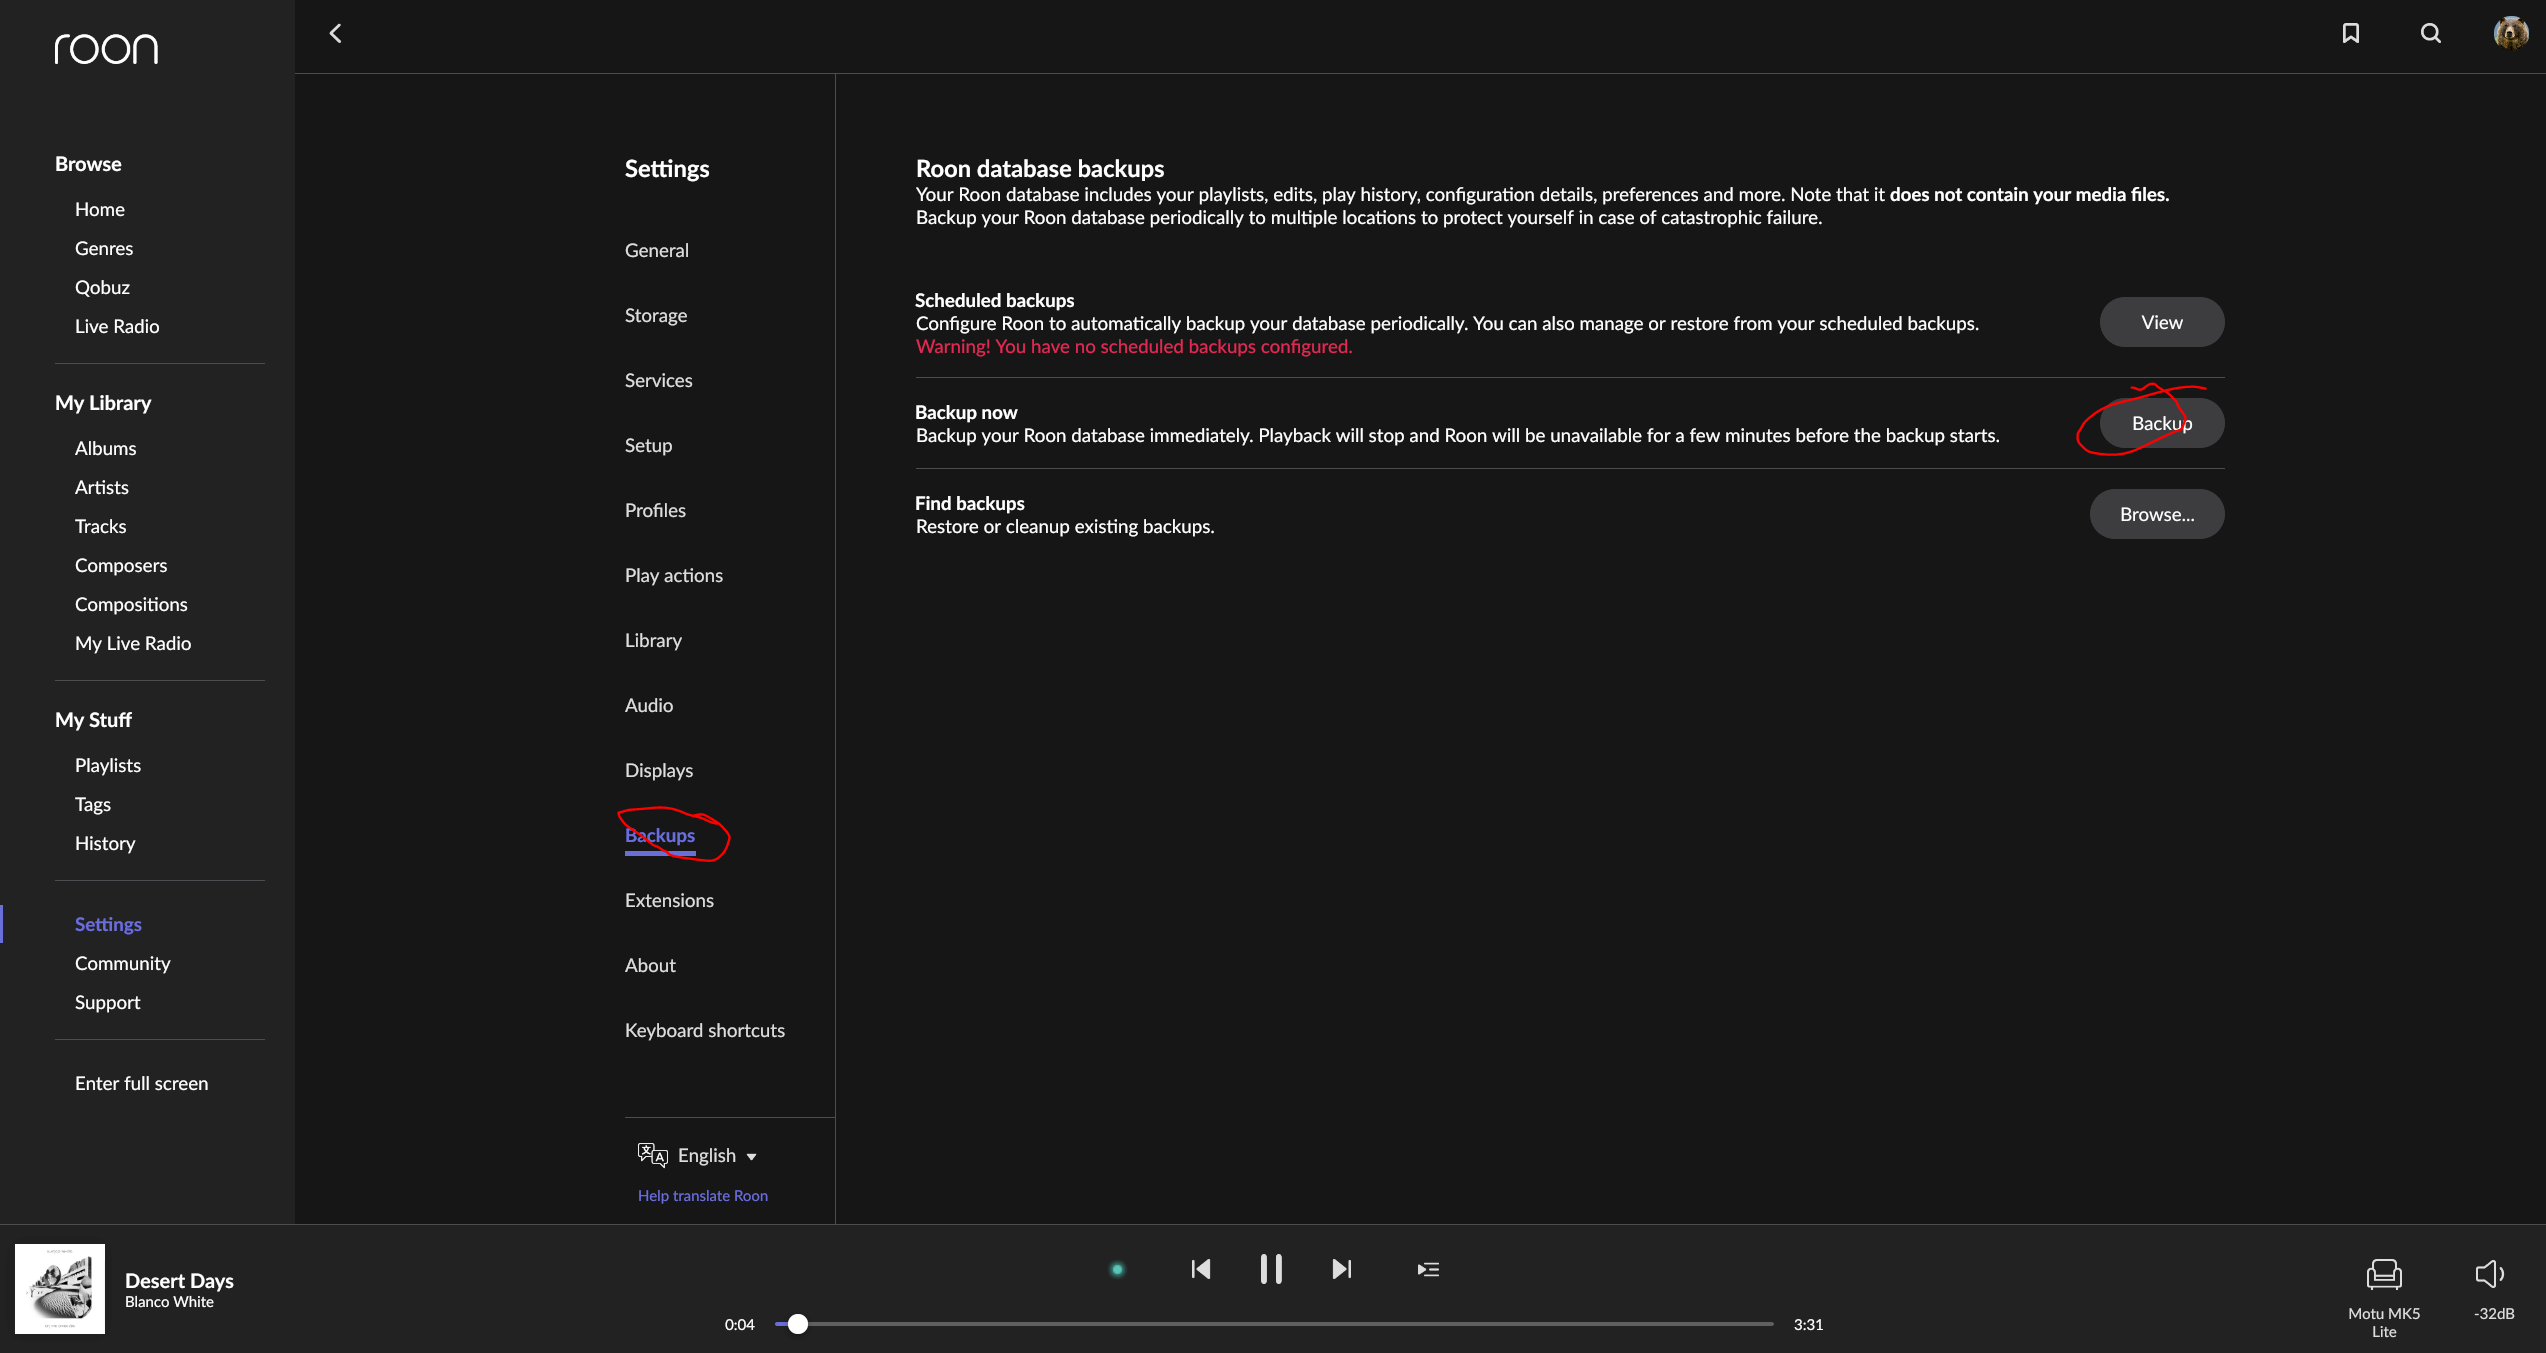Go back using the left chevron arrow
The image size is (2546, 1353).
tap(336, 33)
